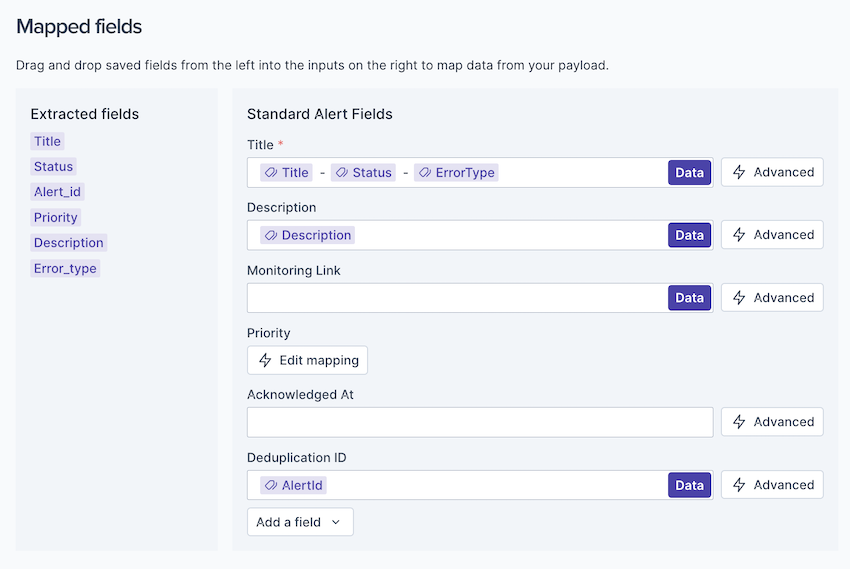The height and width of the screenshot is (569, 850).
Task: Click into the Acknowledged At input field
Action: click(479, 422)
